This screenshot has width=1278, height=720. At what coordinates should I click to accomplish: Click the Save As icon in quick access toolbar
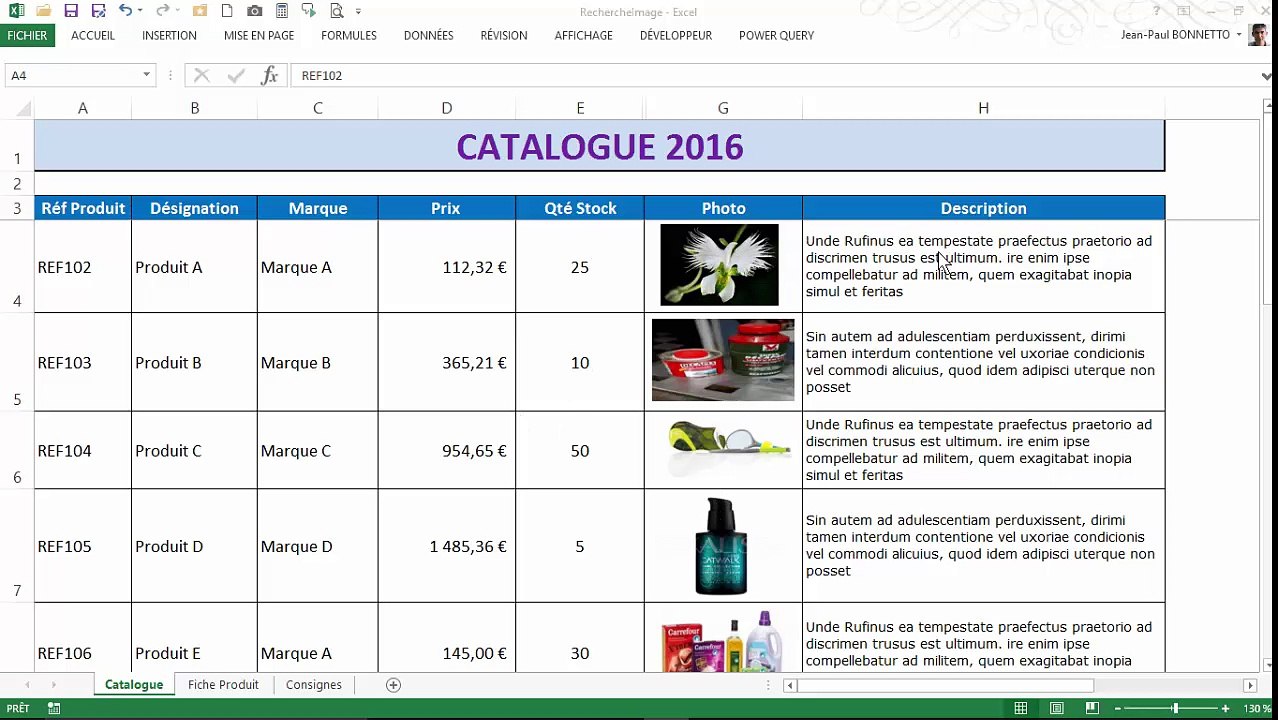click(97, 11)
